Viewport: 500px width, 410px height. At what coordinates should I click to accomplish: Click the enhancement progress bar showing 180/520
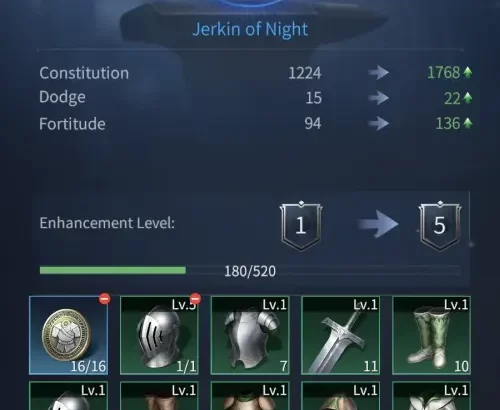[x=250, y=270]
